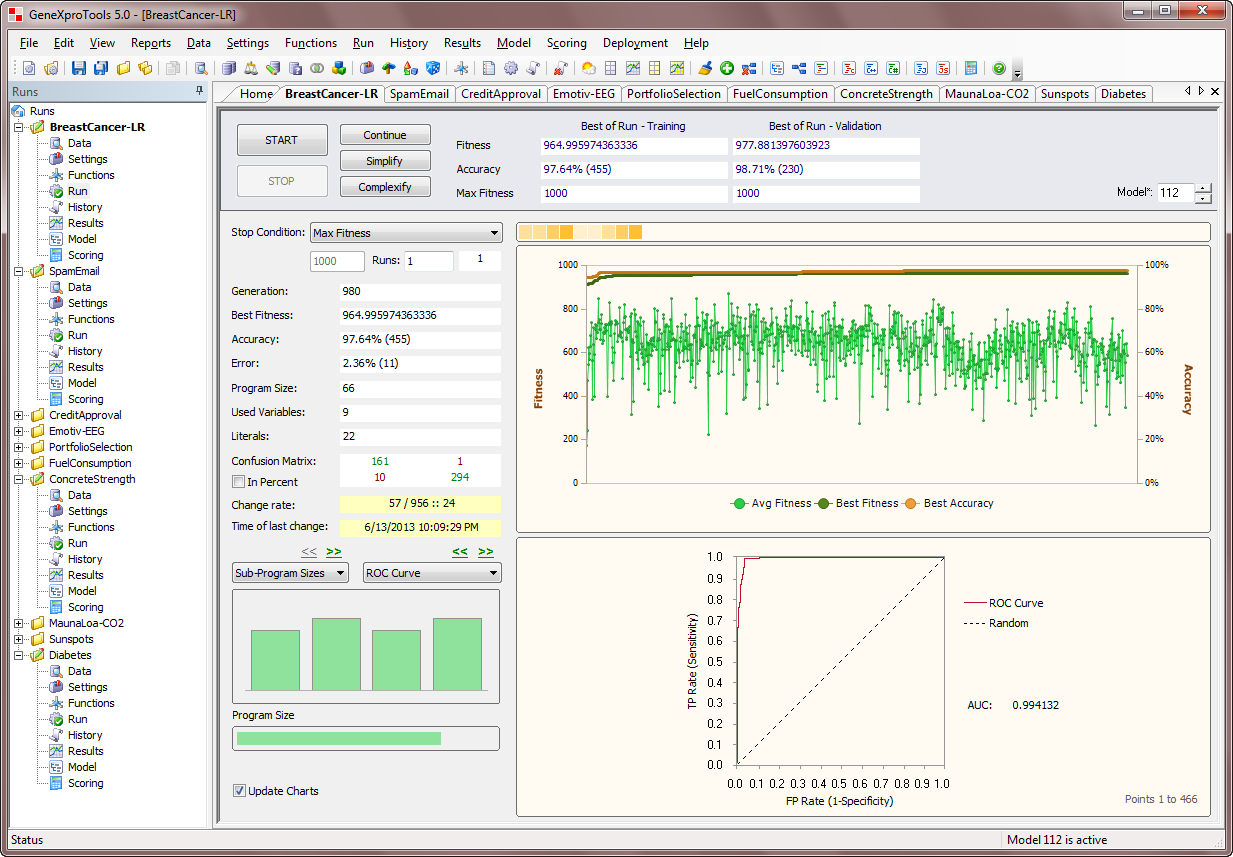Expand the CreditApproval run tree node
Image resolution: width=1233 pixels, height=857 pixels.
(18, 415)
